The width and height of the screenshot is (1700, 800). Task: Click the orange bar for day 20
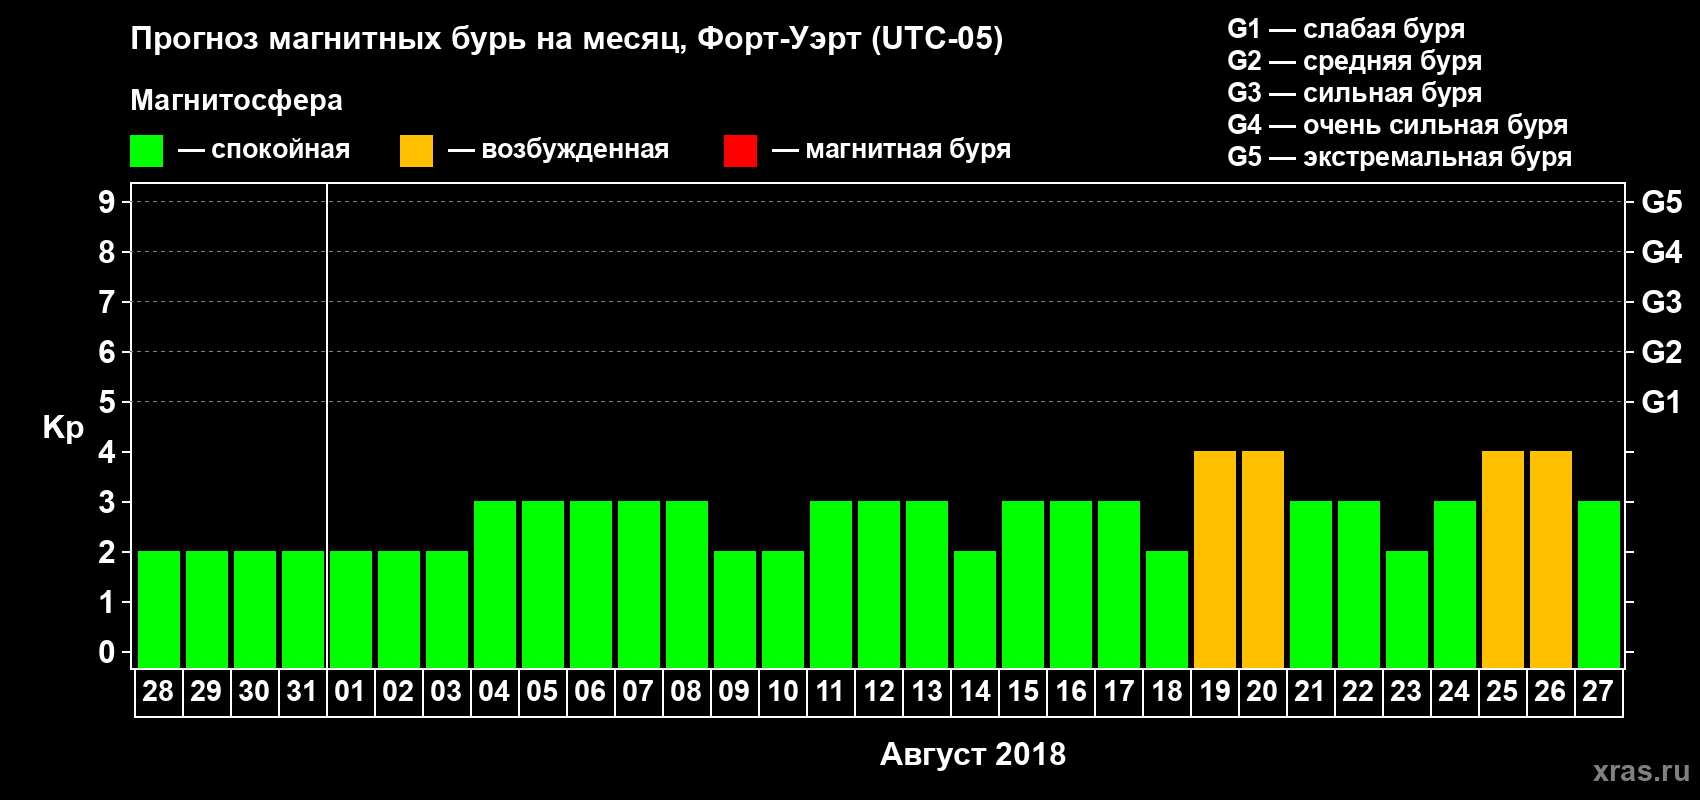coord(1263,559)
